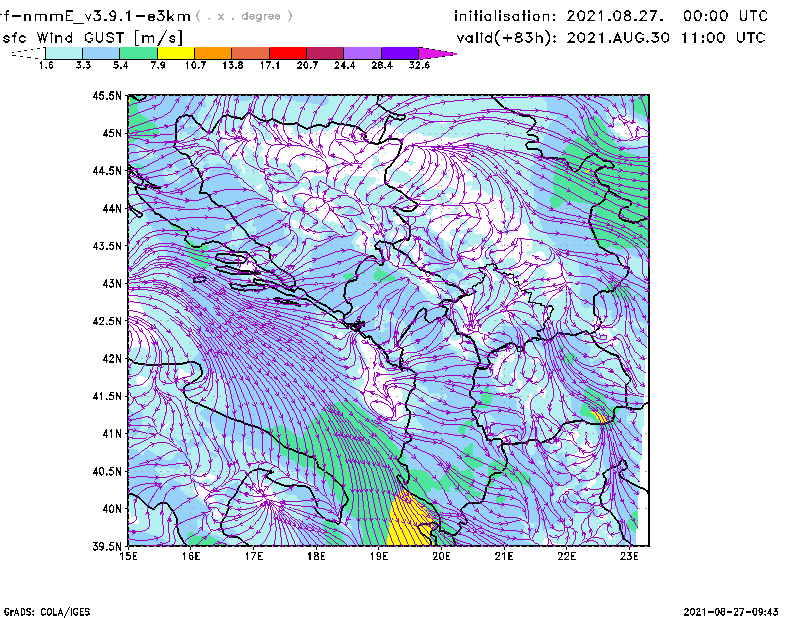Click the yellow gust area near 19.5E
Viewport: 800px width, 618px height.
tap(409, 521)
